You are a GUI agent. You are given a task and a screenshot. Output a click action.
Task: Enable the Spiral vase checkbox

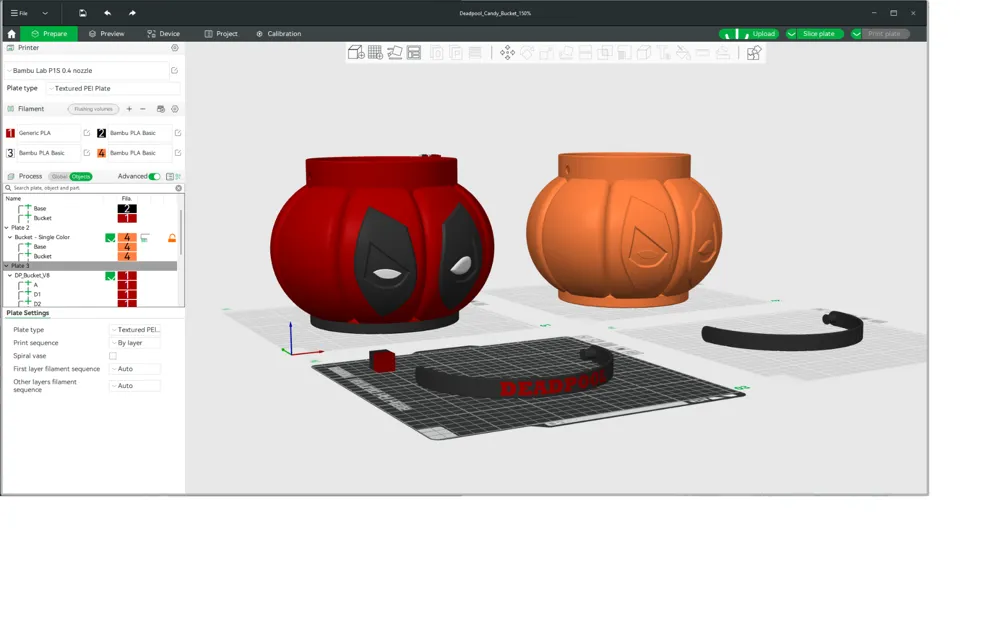click(x=113, y=356)
